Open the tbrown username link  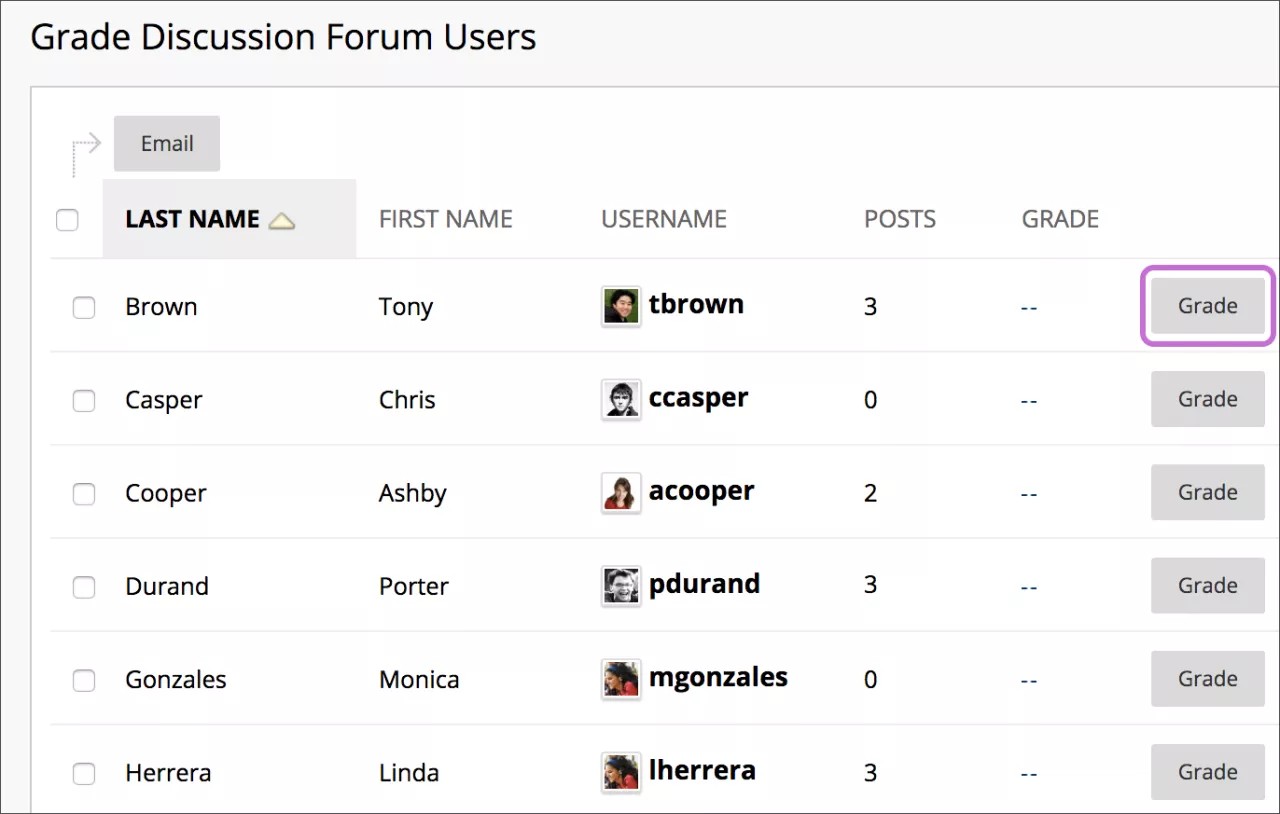tap(696, 304)
